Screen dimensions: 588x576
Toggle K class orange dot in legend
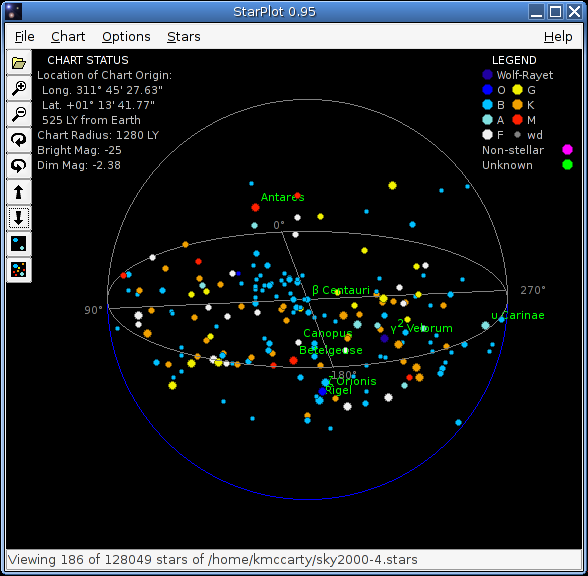[x=518, y=105]
